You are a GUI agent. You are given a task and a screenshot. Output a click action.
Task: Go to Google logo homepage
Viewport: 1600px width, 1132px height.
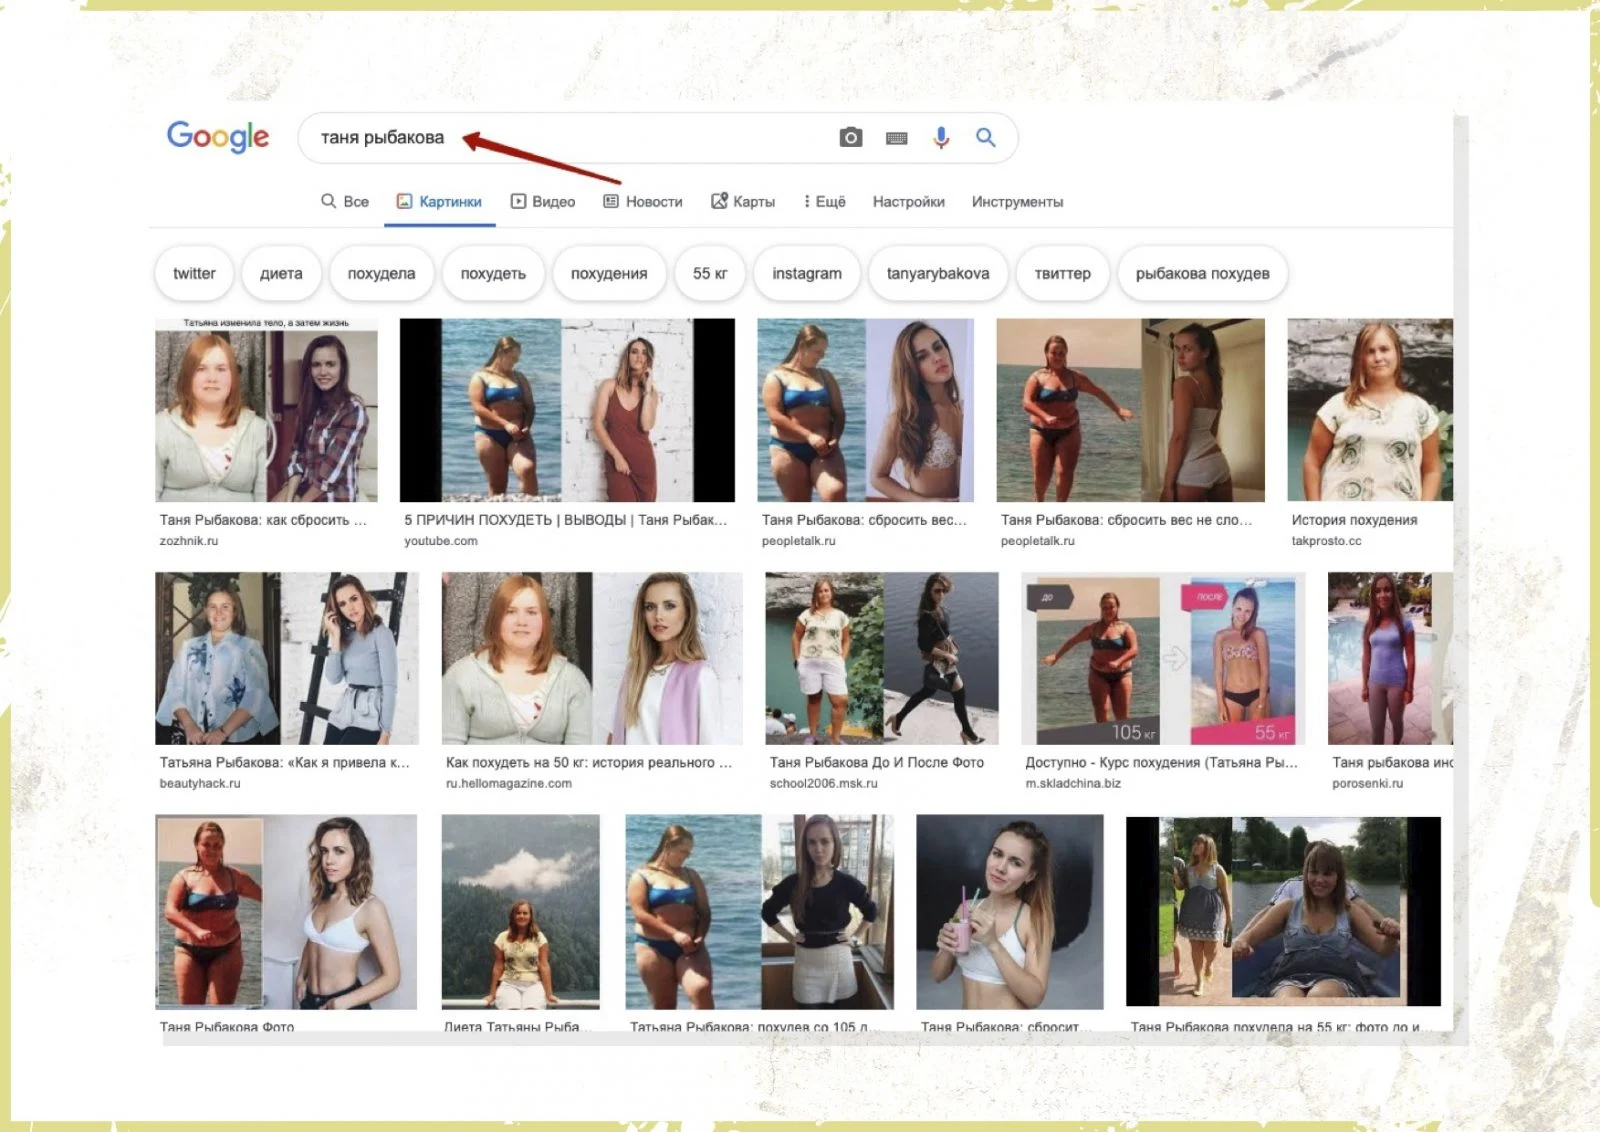[x=218, y=137]
